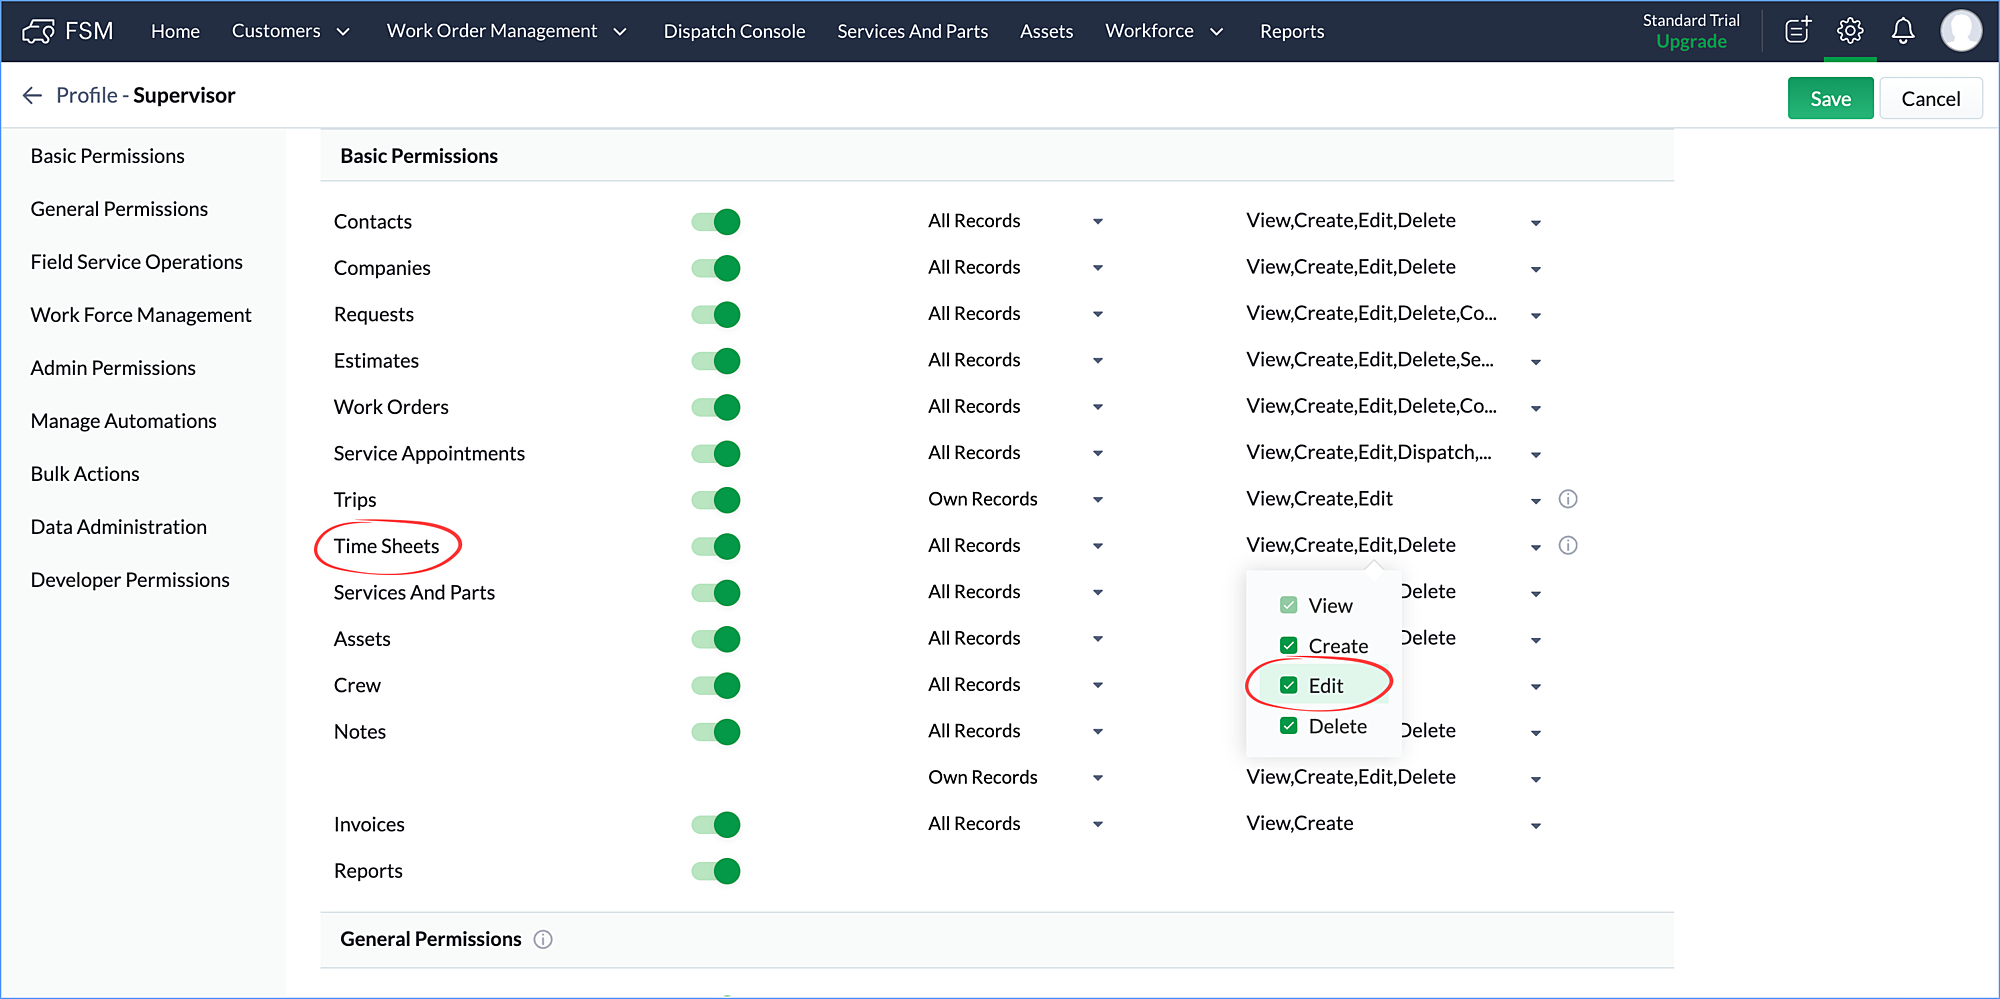The width and height of the screenshot is (2000, 999).
Task: Open Trips Own Records dropdown
Action: [x=1015, y=499]
